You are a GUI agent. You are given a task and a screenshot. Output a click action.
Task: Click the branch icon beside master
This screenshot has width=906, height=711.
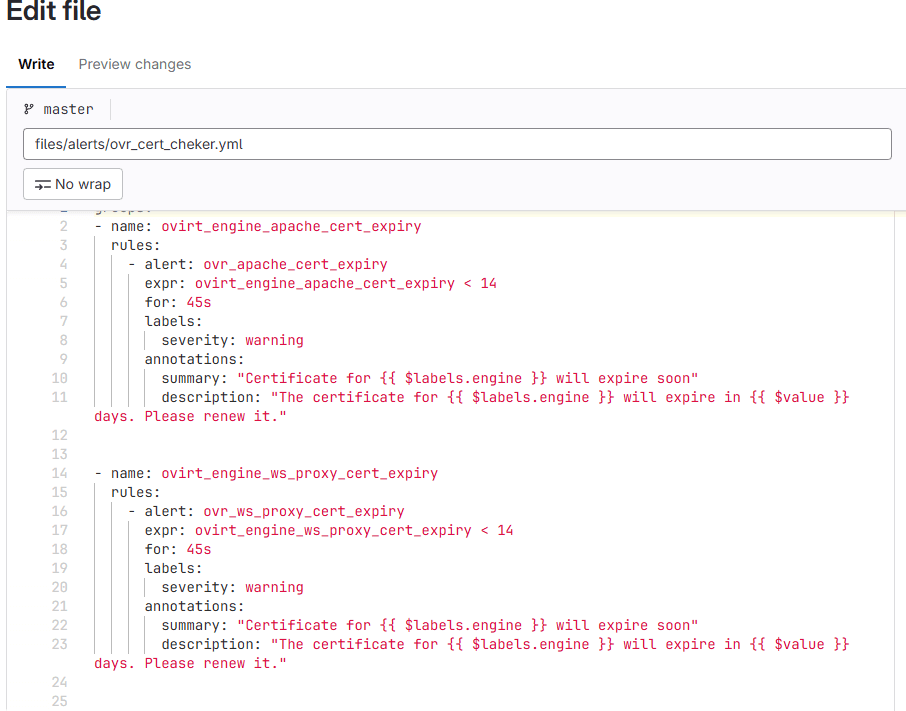coord(29,109)
